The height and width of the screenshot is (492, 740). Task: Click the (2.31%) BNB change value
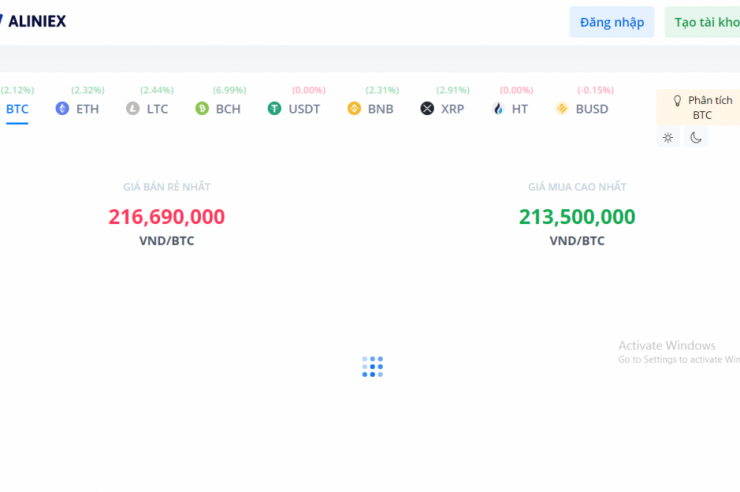pos(382,90)
